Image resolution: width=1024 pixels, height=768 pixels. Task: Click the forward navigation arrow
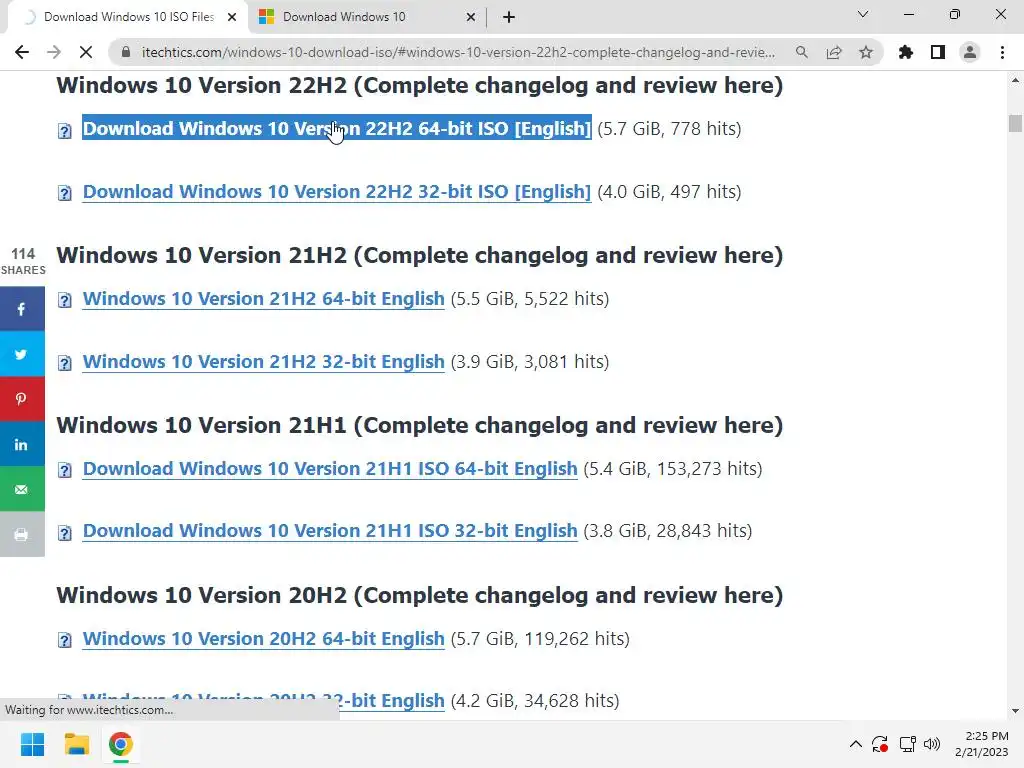point(54,52)
